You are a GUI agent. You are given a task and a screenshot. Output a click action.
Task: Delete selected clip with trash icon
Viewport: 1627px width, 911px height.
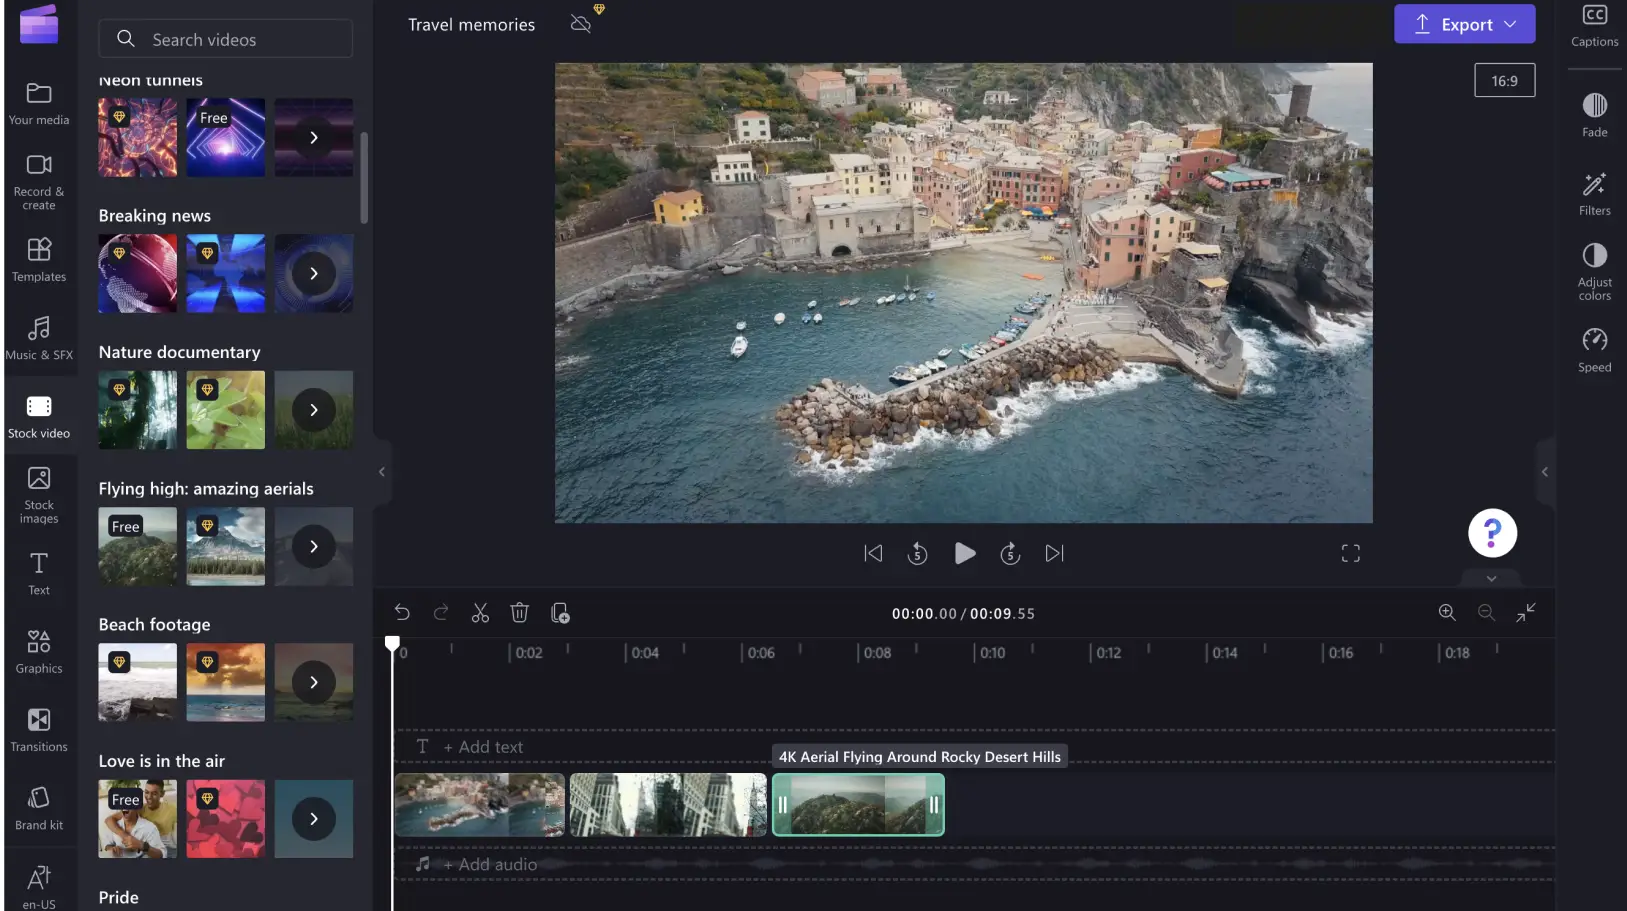[519, 613]
